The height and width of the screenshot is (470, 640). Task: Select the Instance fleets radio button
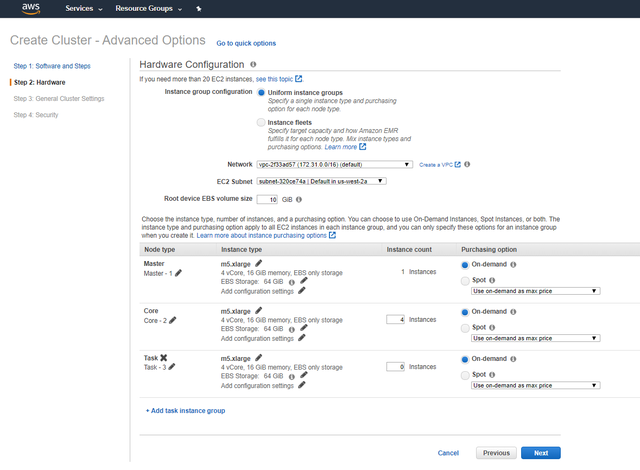pyautogui.click(x=261, y=122)
